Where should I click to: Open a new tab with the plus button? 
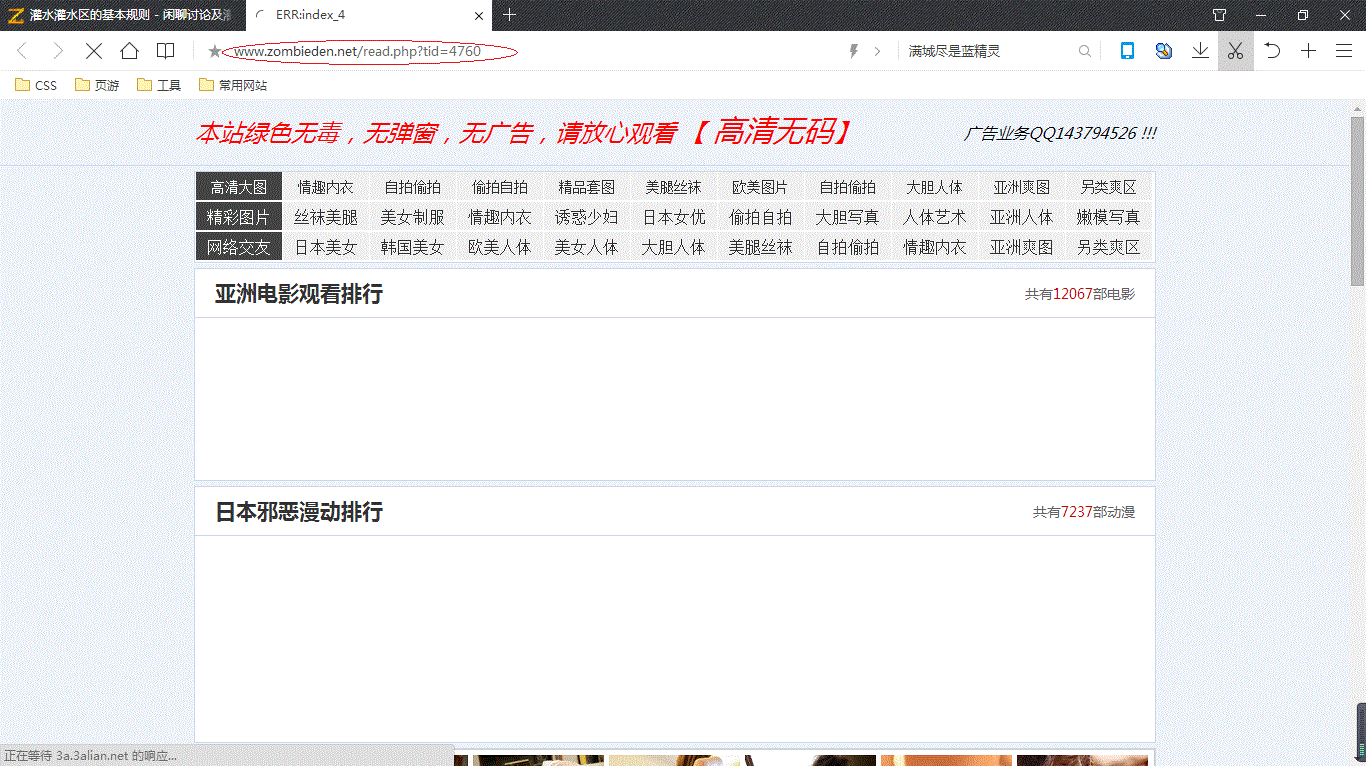[x=509, y=15]
